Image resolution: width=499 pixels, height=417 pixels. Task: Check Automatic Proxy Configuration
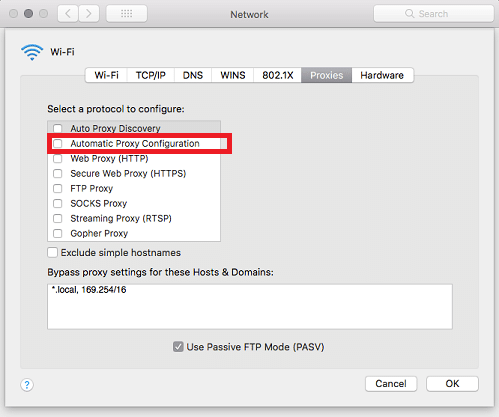(58, 143)
